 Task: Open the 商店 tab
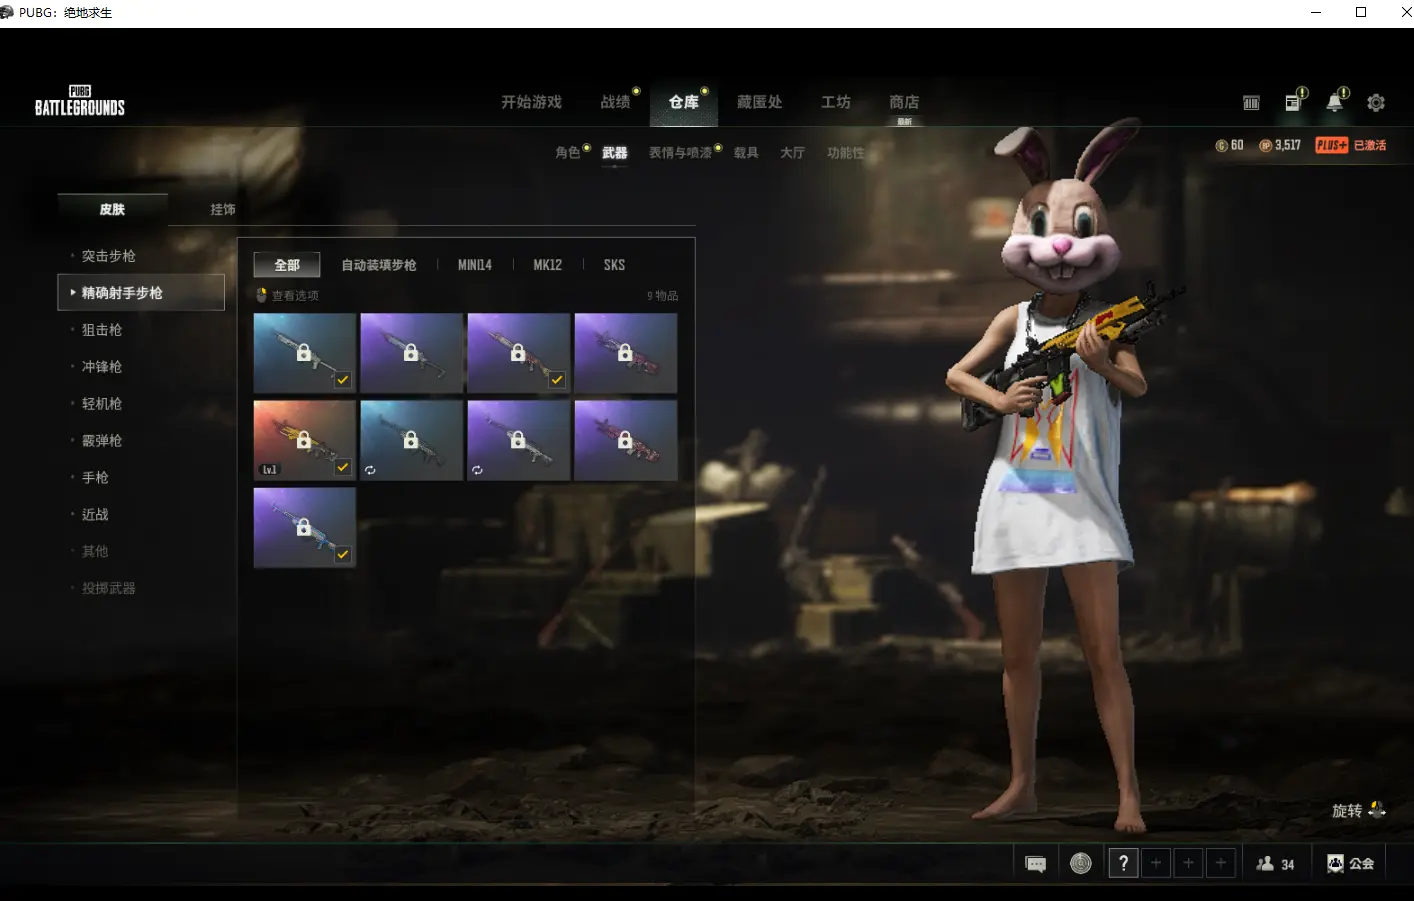point(904,102)
